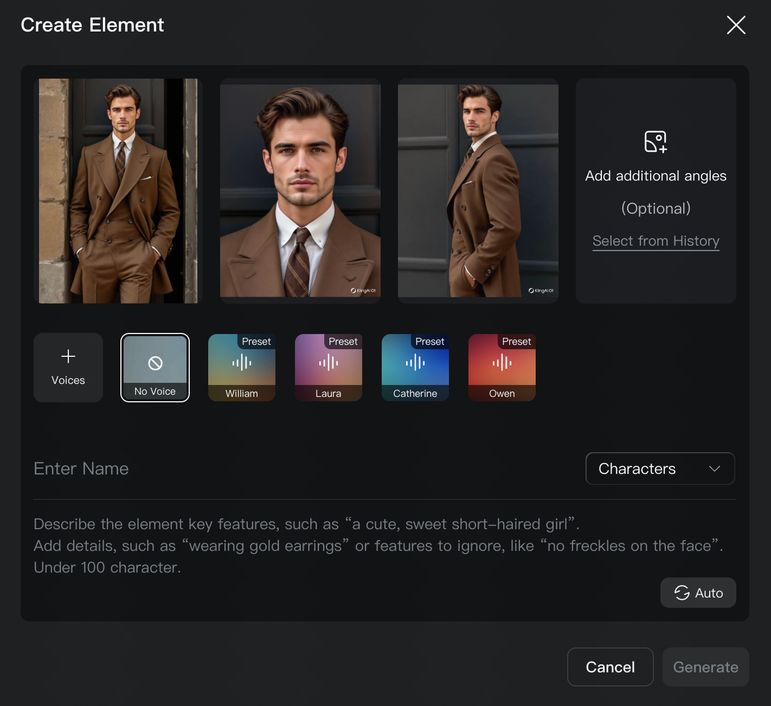The image size is (771, 706).
Task: Select the No Voice option
Action: pyautogui.click(x=155, y=367)
